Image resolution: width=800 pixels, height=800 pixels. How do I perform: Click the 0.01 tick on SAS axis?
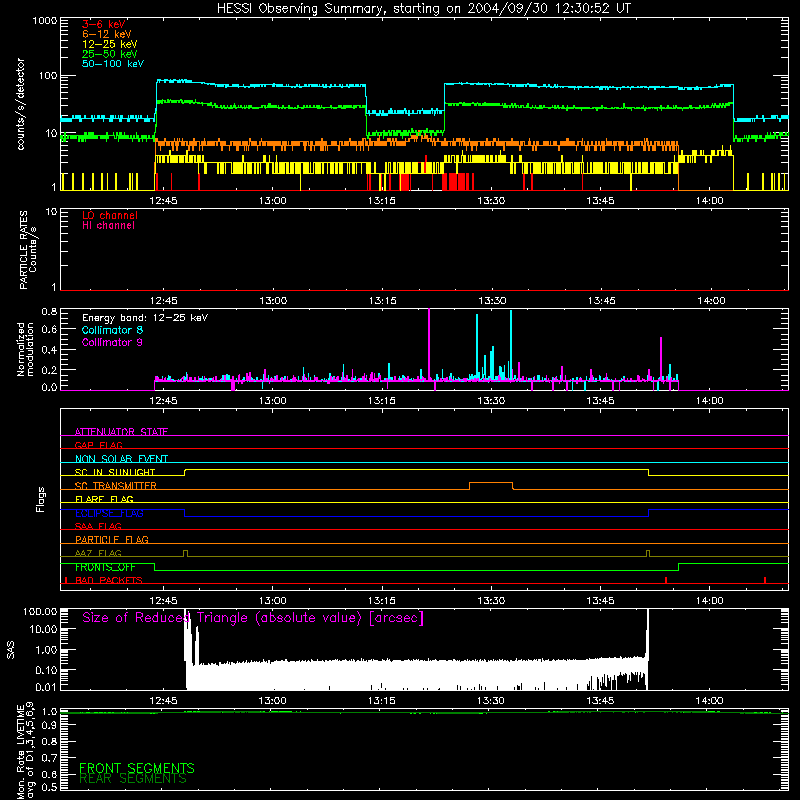coord(46,687)
